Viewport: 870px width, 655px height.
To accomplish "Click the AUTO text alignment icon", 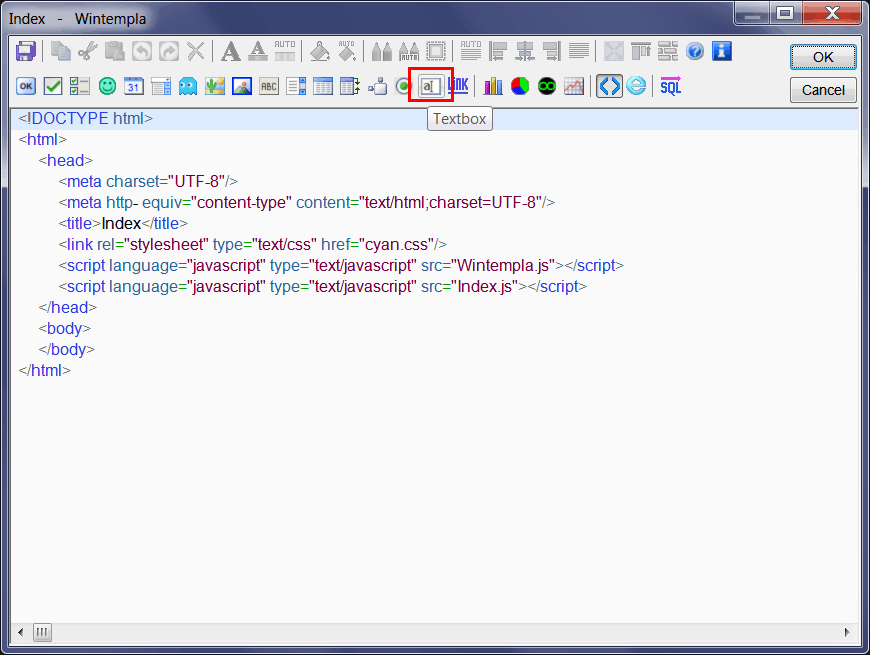I will [471, 52].
